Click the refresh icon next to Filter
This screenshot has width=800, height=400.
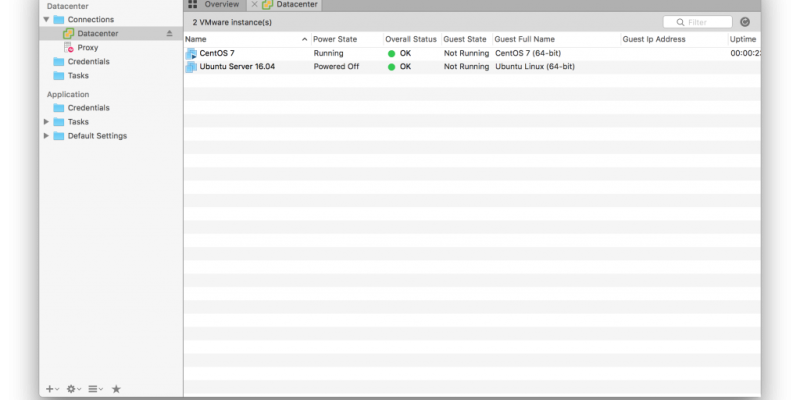[744, 21]
